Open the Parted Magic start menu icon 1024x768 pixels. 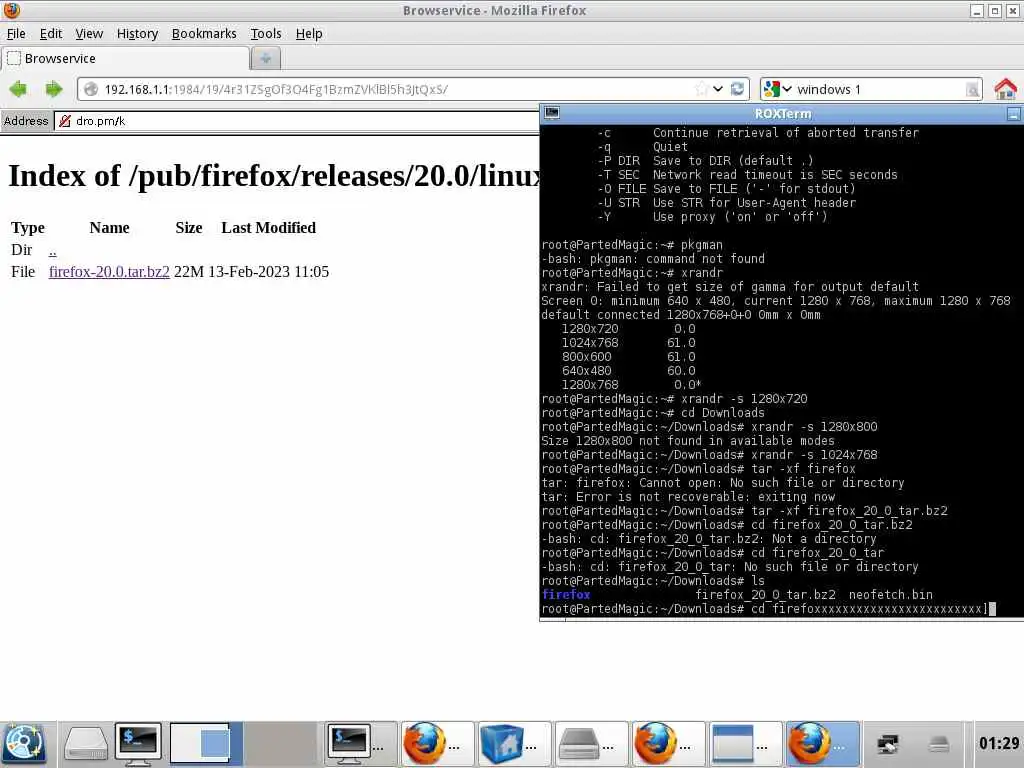[24, 744]
